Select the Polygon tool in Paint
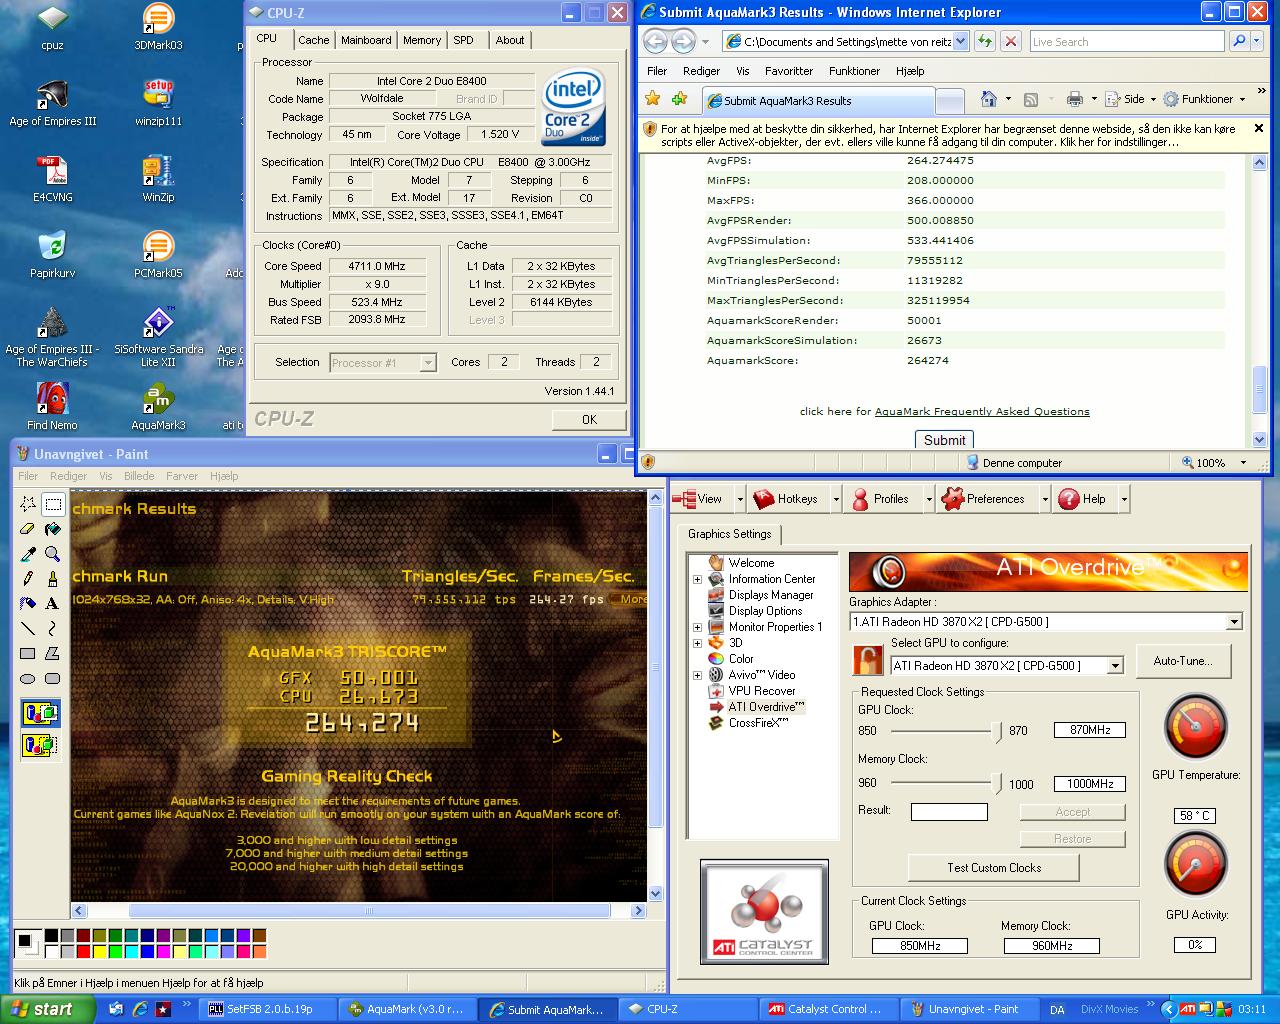The height and width of the screenshot is (1024, 1280). tap(53, 654)
